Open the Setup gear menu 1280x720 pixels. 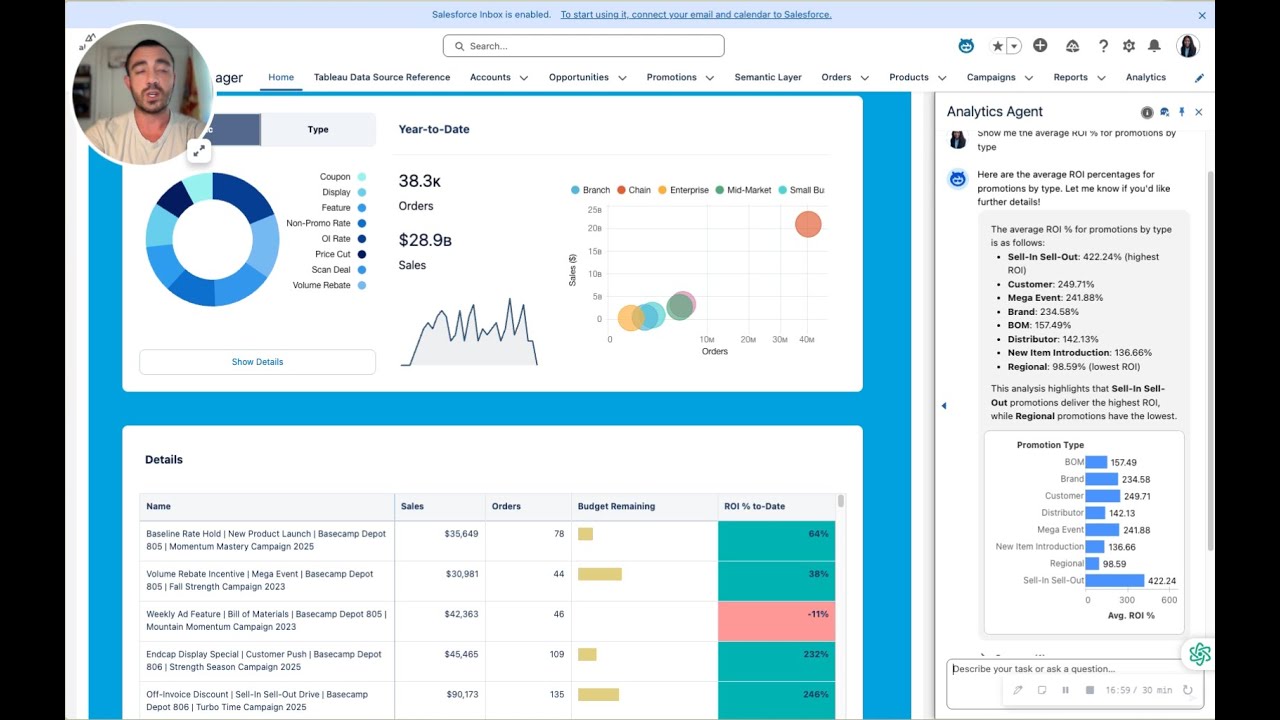(1129, 46)
